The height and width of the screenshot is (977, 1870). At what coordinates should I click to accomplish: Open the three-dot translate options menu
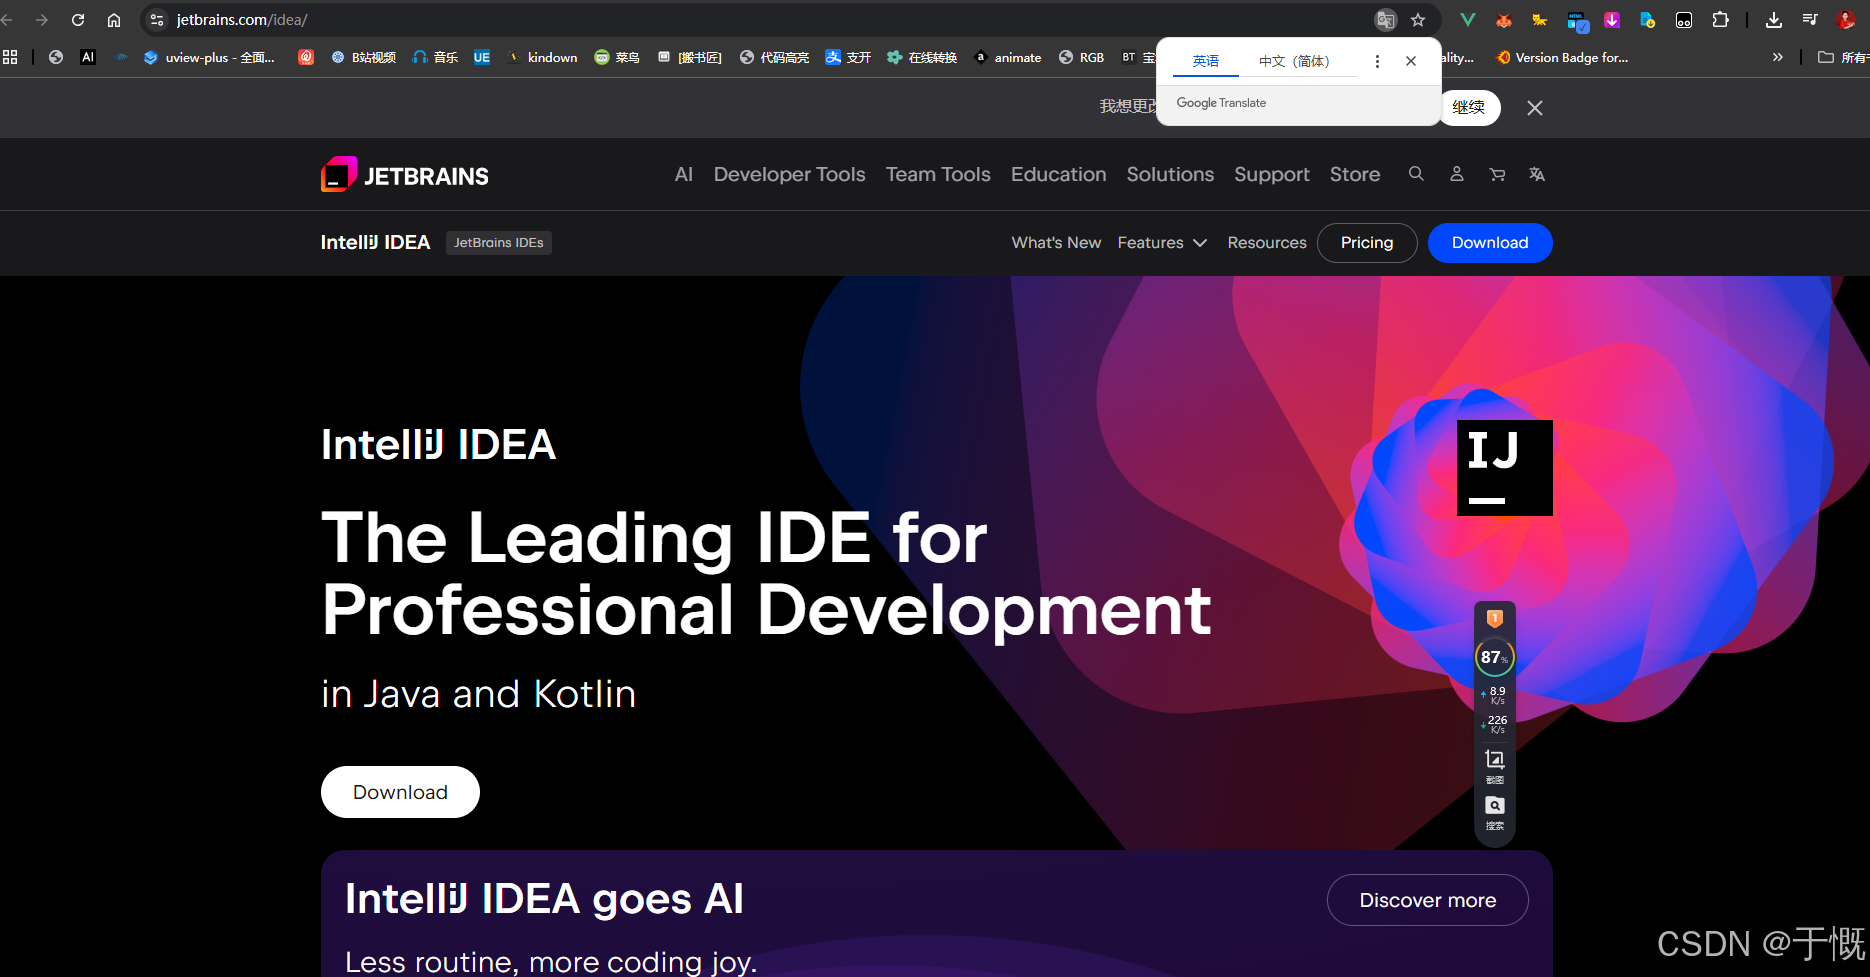(x=1377, y=61)
